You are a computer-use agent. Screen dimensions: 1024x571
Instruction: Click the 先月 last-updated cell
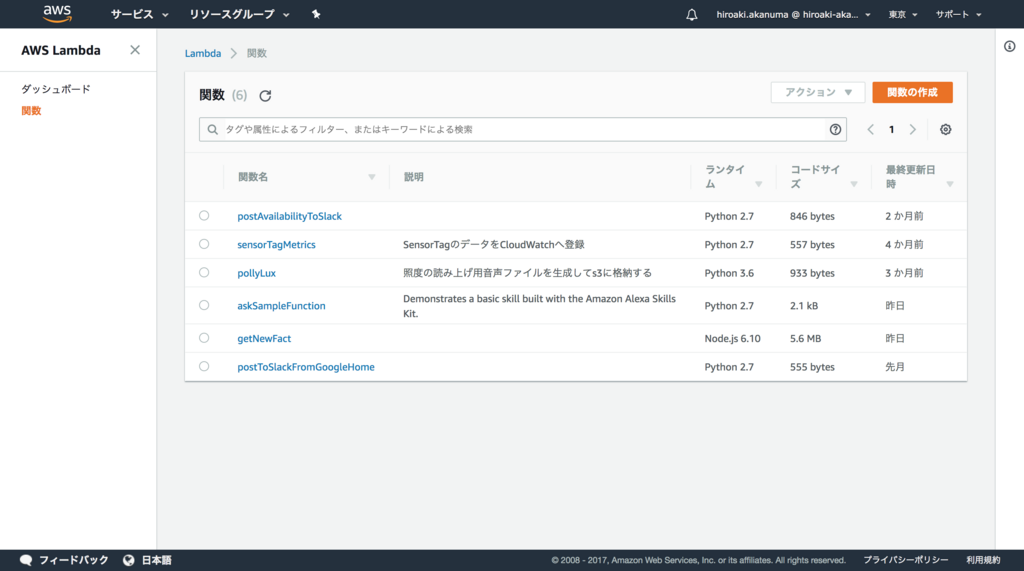895,367
